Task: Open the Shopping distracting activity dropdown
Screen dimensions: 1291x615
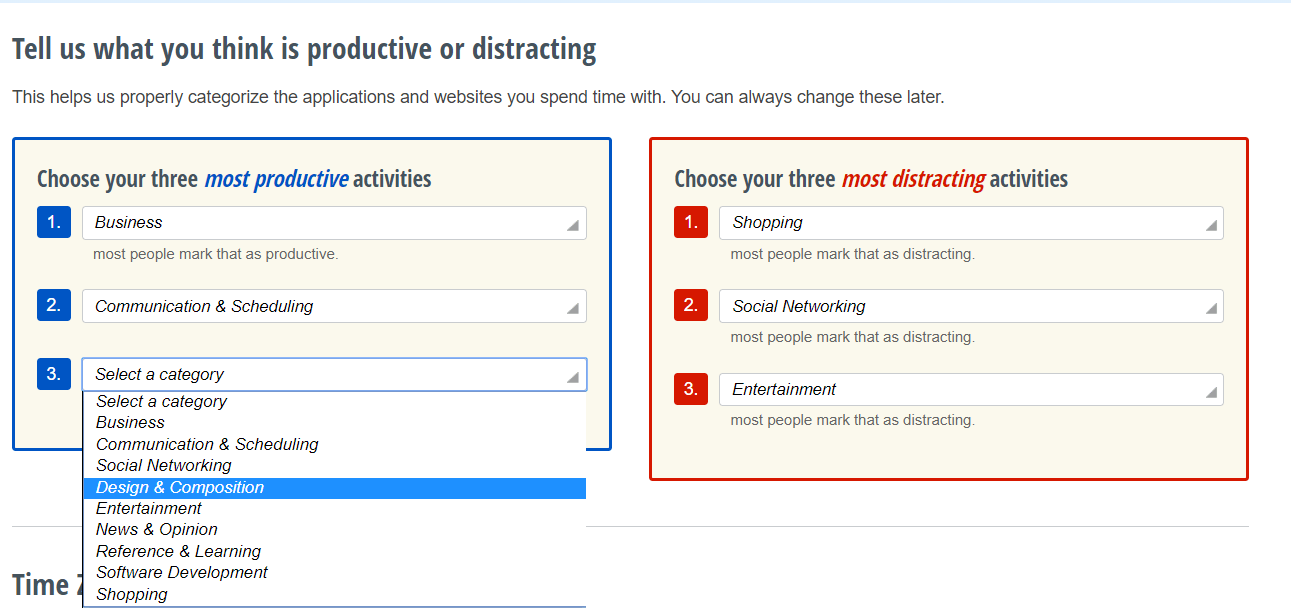Action: tap(970, 222)
